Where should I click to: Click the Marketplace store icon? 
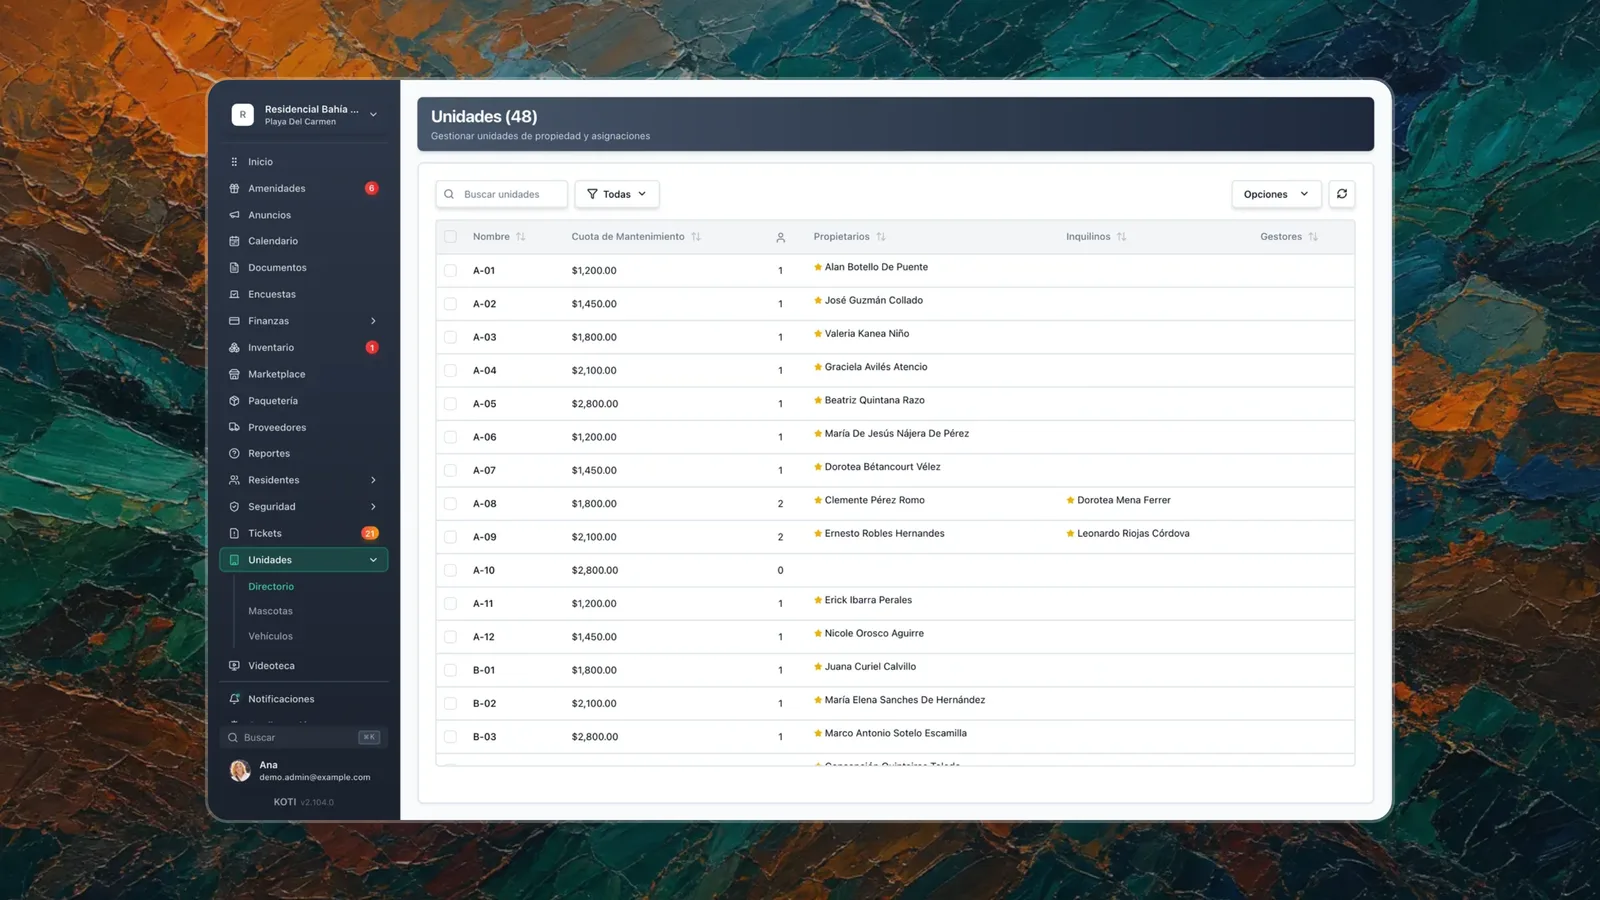coord(234,374)
